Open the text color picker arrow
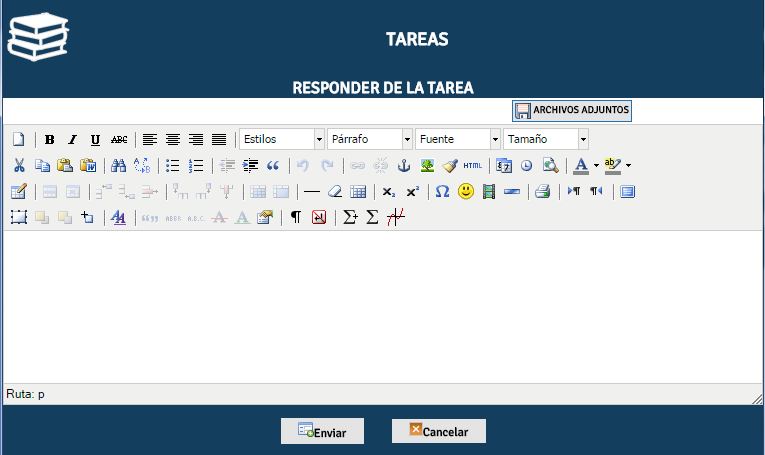The height and width of the screenshot is (455, 765). point(596,165)
